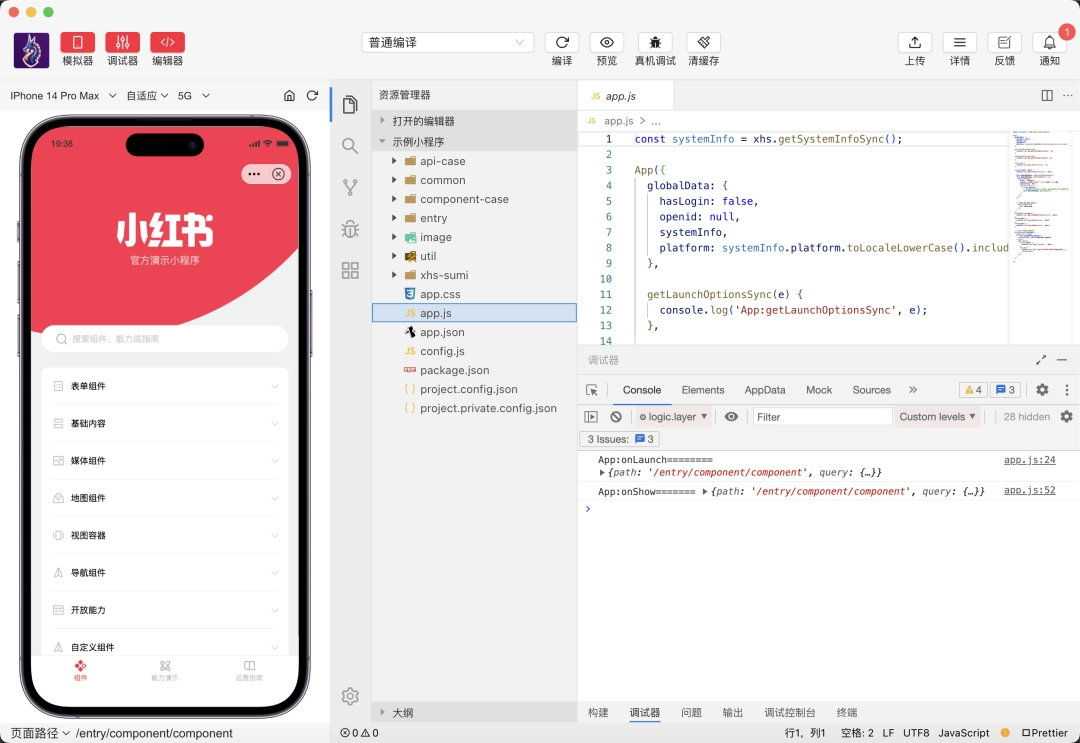Screen dimensions: 1080x743
Task: Open the 上传 upload icon
Action: pos(914,43)
